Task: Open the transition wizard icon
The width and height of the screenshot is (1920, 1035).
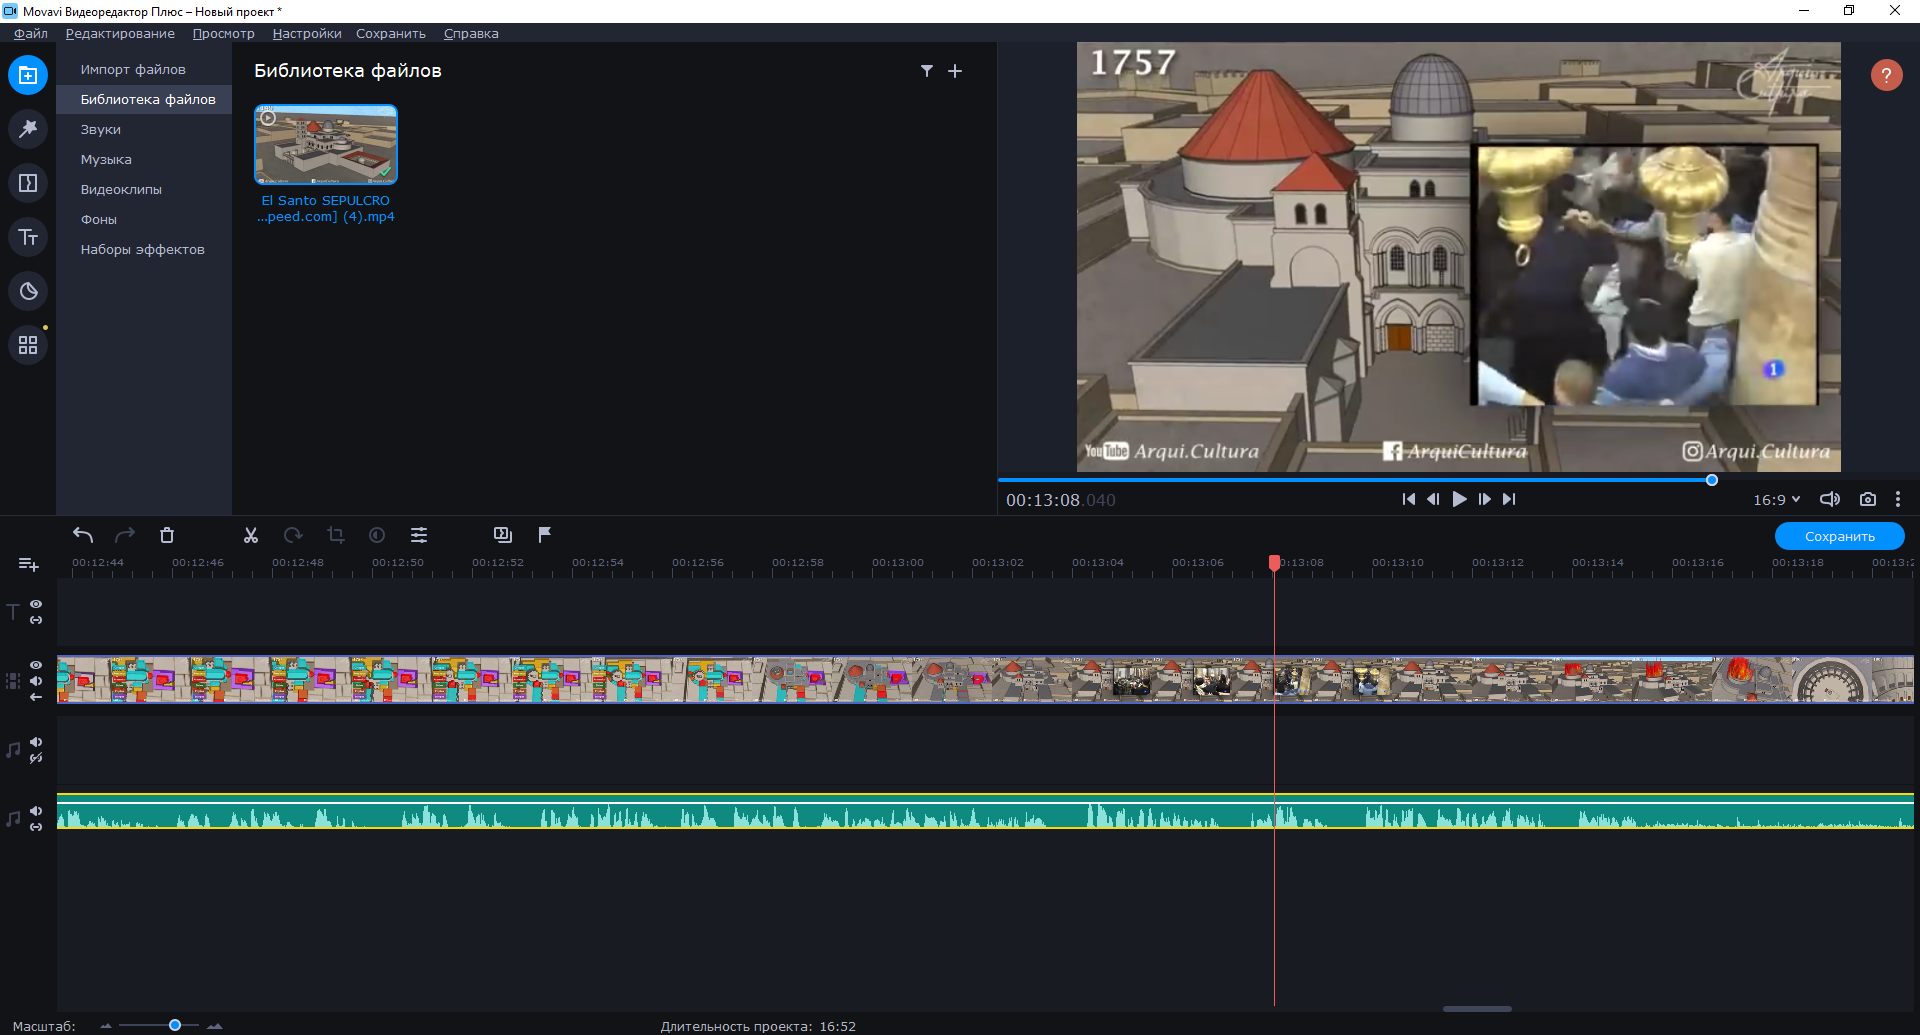Action: 503,535
